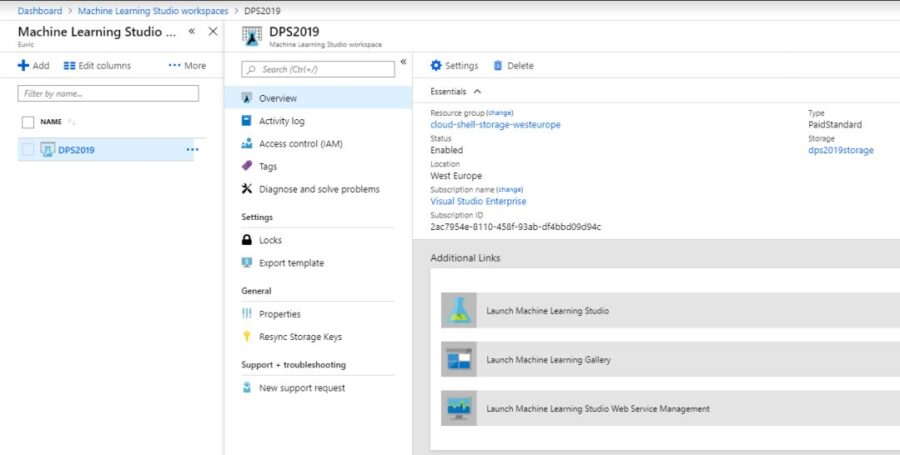900x455 pixels.
Task: Open the Settings command
Action: pyautogui.click(x=461, y=66)
